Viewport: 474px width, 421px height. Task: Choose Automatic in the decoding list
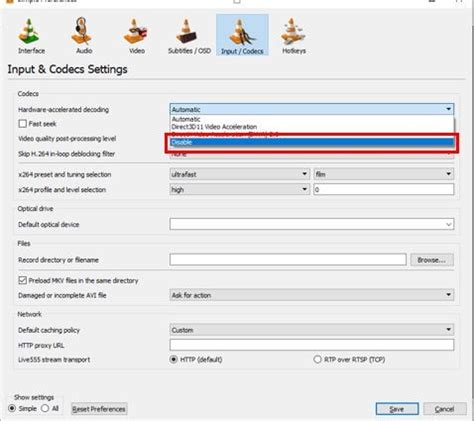[312, 119]
